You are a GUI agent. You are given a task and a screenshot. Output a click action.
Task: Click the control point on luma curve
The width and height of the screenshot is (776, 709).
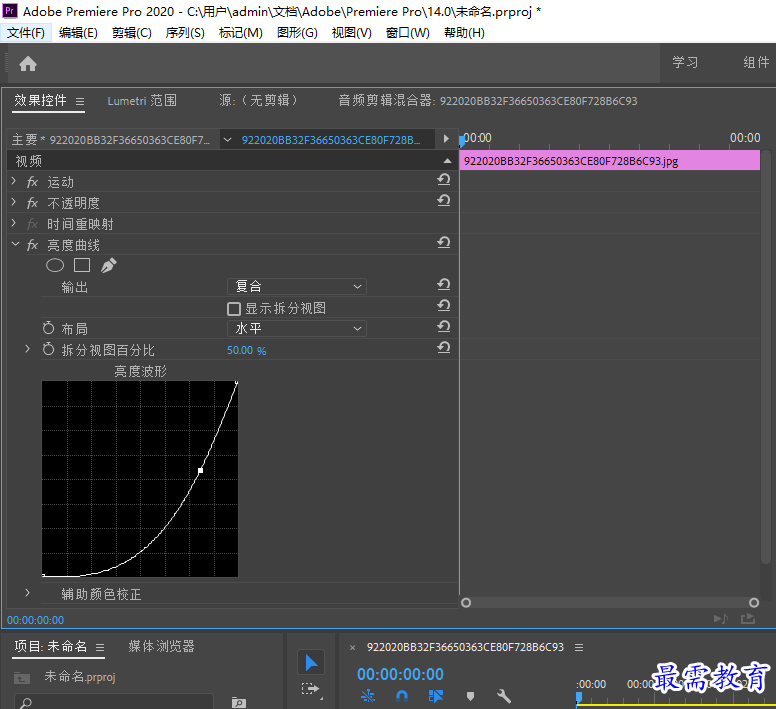(200, 471)
